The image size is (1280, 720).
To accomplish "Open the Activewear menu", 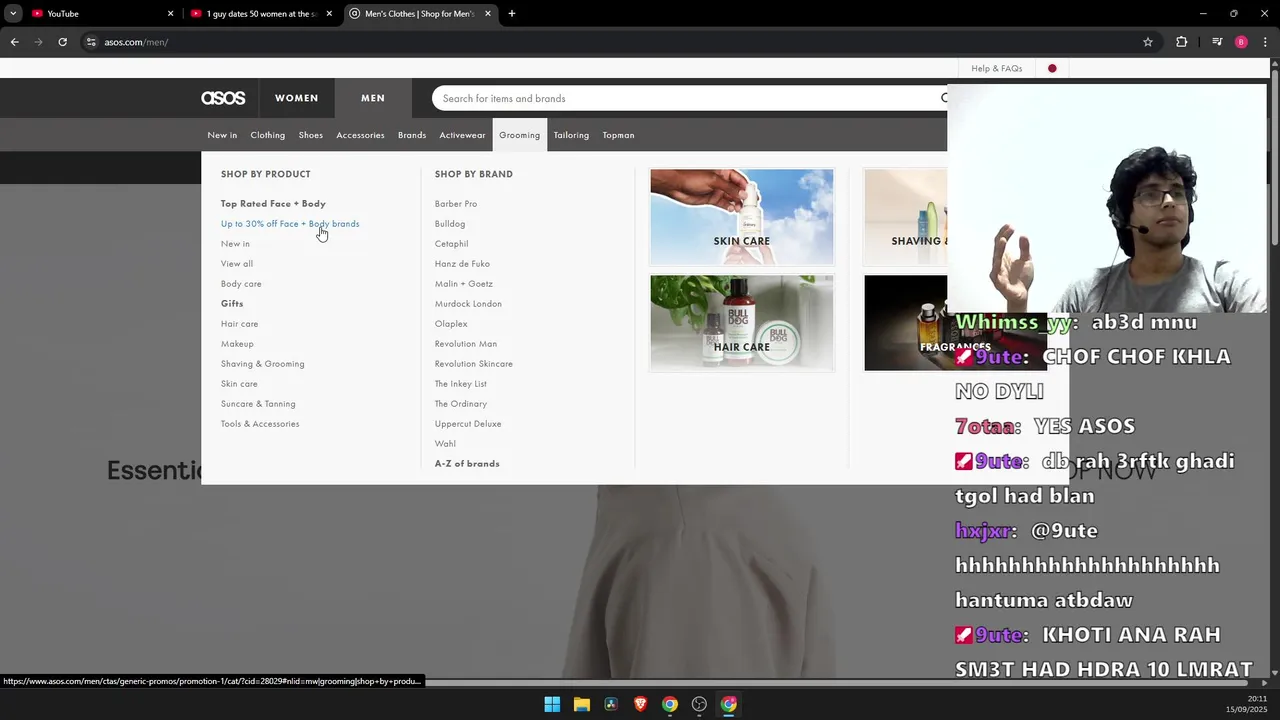I will pyautogui.click(x=462, y=135).
